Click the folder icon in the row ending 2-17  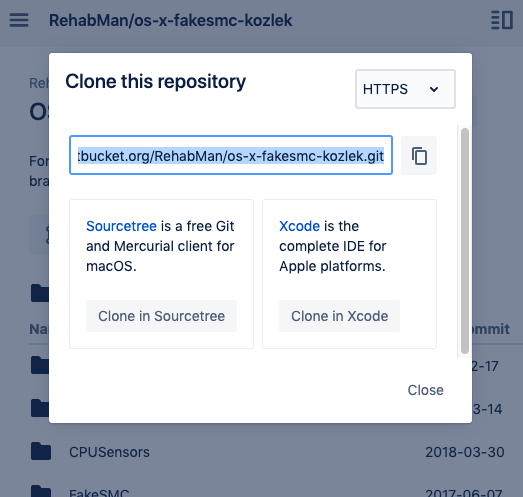(40, 365)
